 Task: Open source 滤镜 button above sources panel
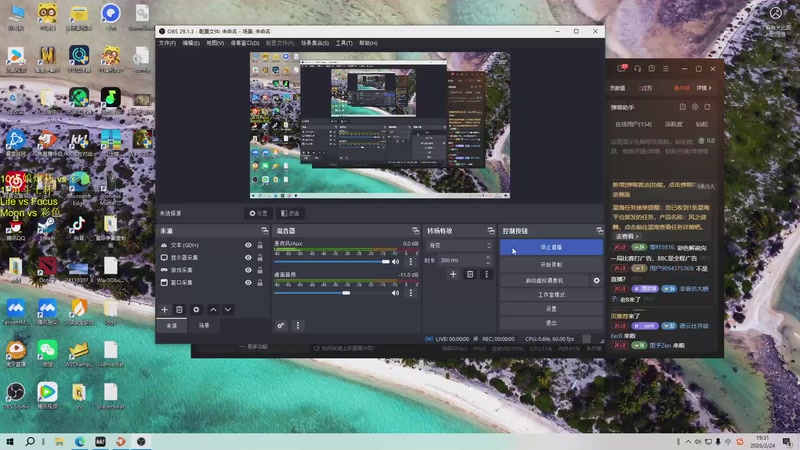point(290,213)
